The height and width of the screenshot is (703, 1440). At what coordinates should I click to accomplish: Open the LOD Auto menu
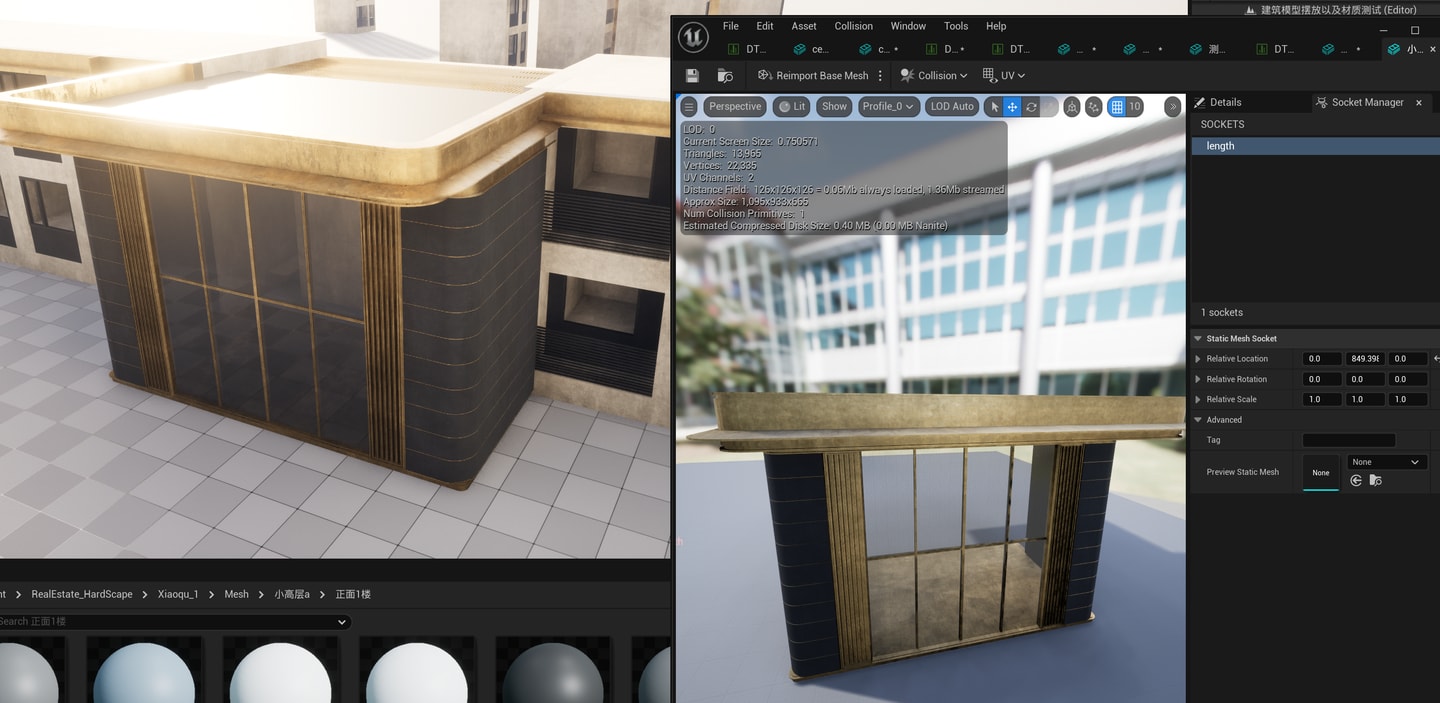[951, 106]
